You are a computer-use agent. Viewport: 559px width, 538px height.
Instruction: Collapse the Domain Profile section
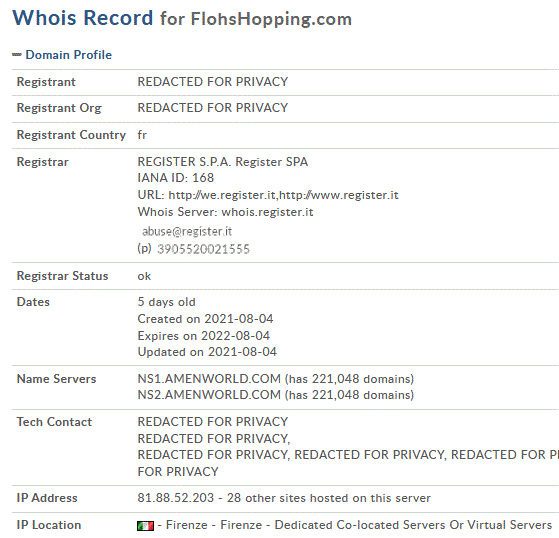(68, 55)
